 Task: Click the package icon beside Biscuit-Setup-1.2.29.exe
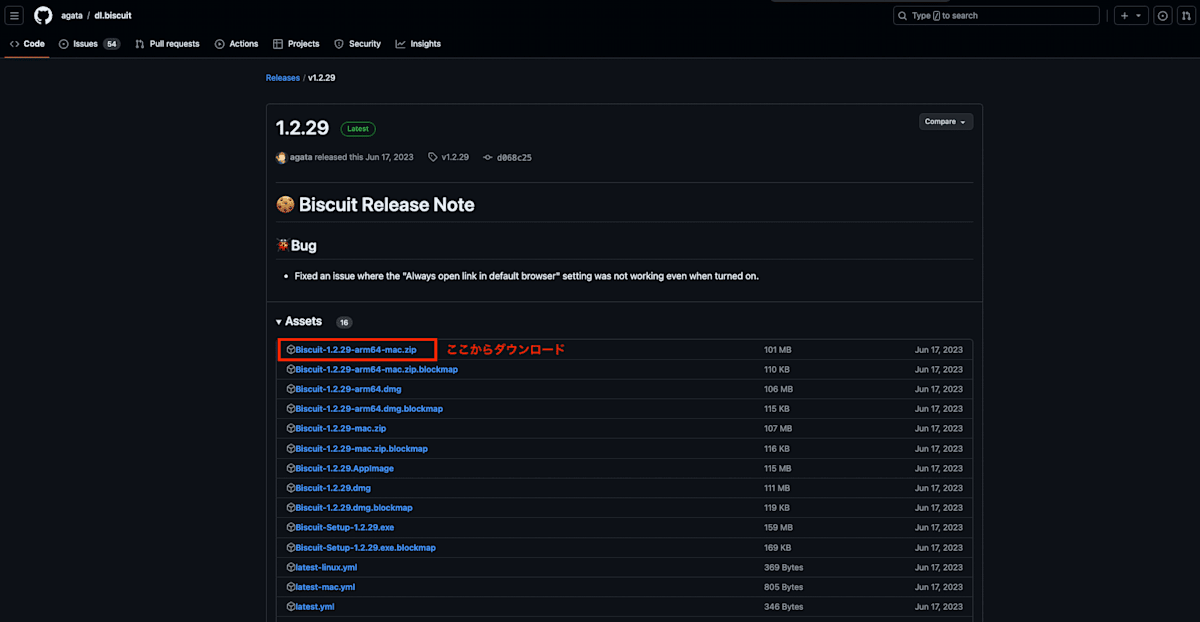(x=291, y=527)
